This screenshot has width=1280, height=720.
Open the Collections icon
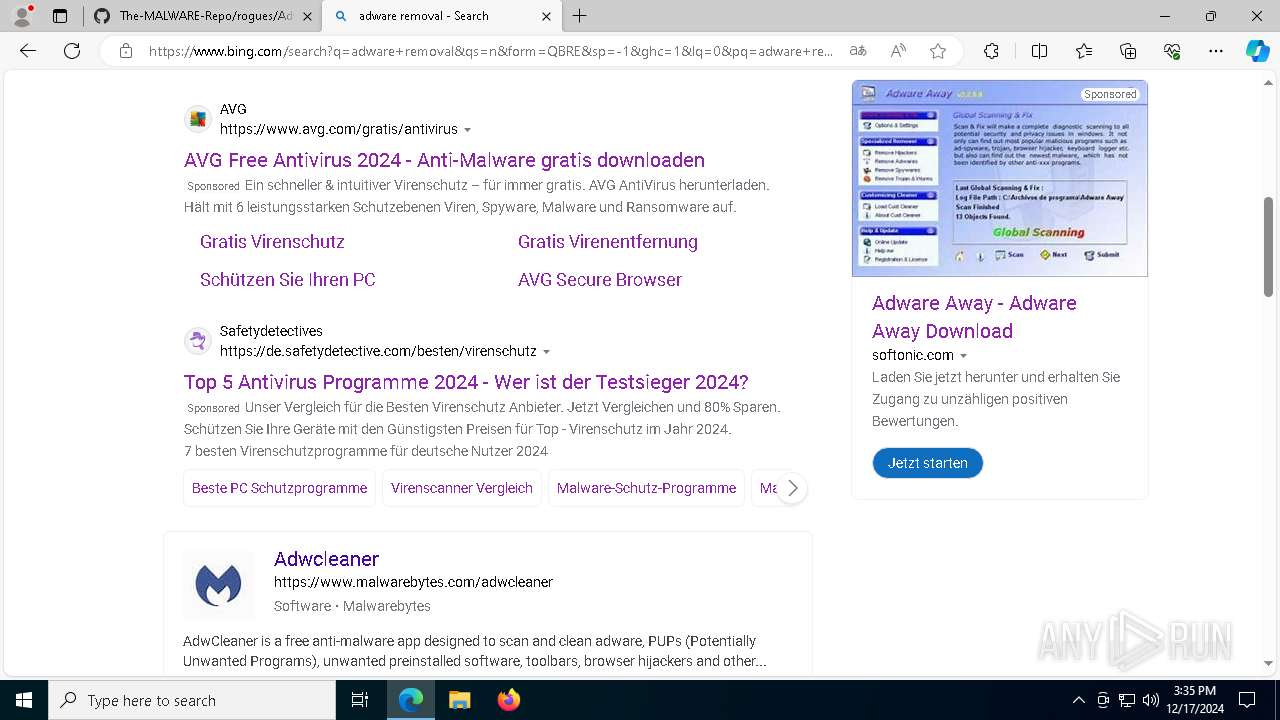pos(1128,51)
